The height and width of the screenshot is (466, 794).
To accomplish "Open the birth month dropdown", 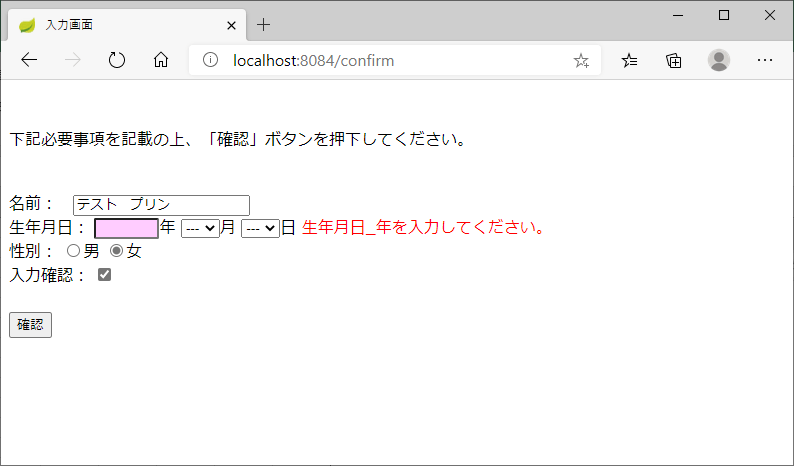I will coord(201,228).
